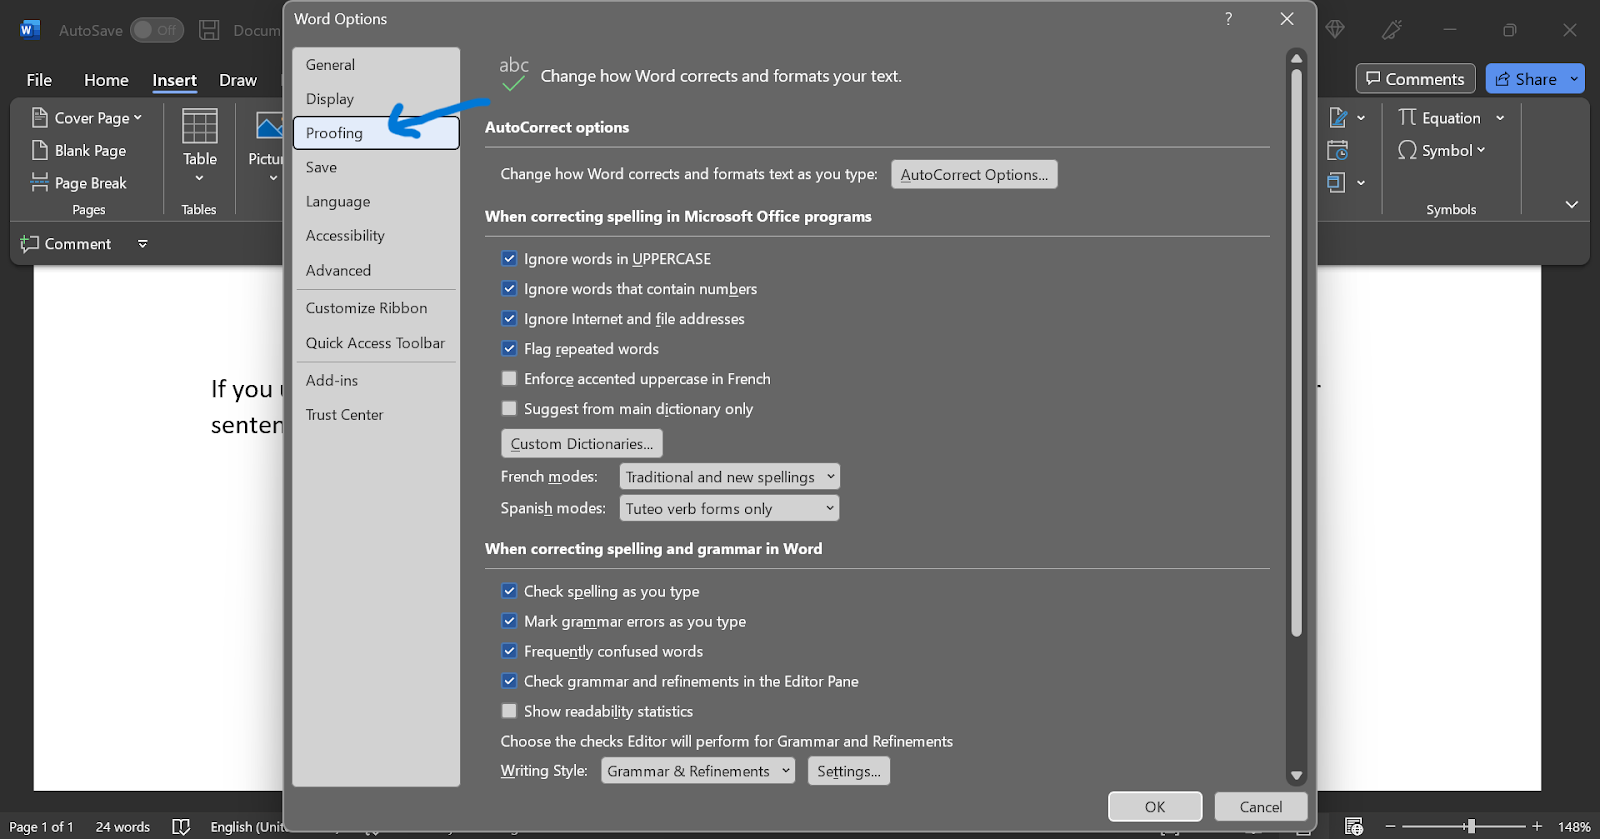Expand the Equation dropdown arrow

(x=1500, y=118)
